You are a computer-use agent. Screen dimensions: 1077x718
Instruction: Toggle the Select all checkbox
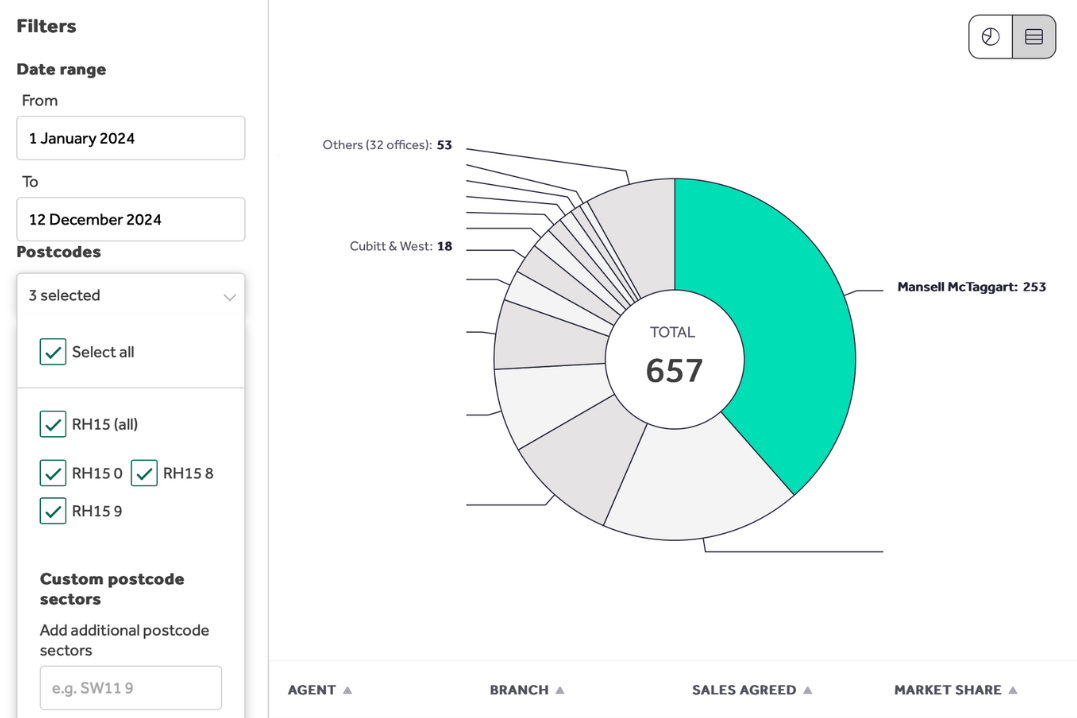[53, 352]
